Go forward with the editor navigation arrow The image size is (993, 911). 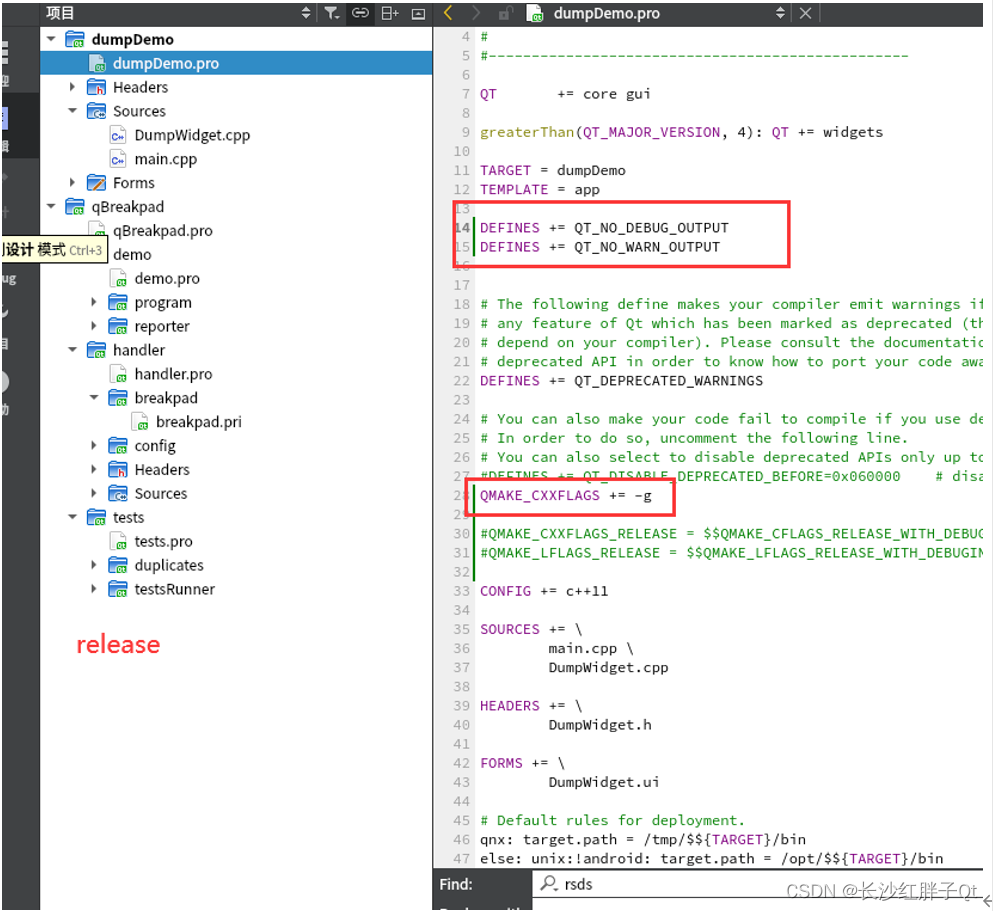tap(476, 13)
